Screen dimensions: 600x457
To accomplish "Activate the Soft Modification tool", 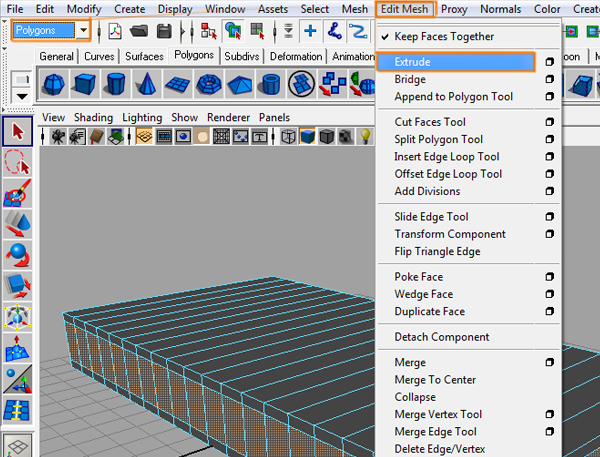I will (x=18, y=349).
